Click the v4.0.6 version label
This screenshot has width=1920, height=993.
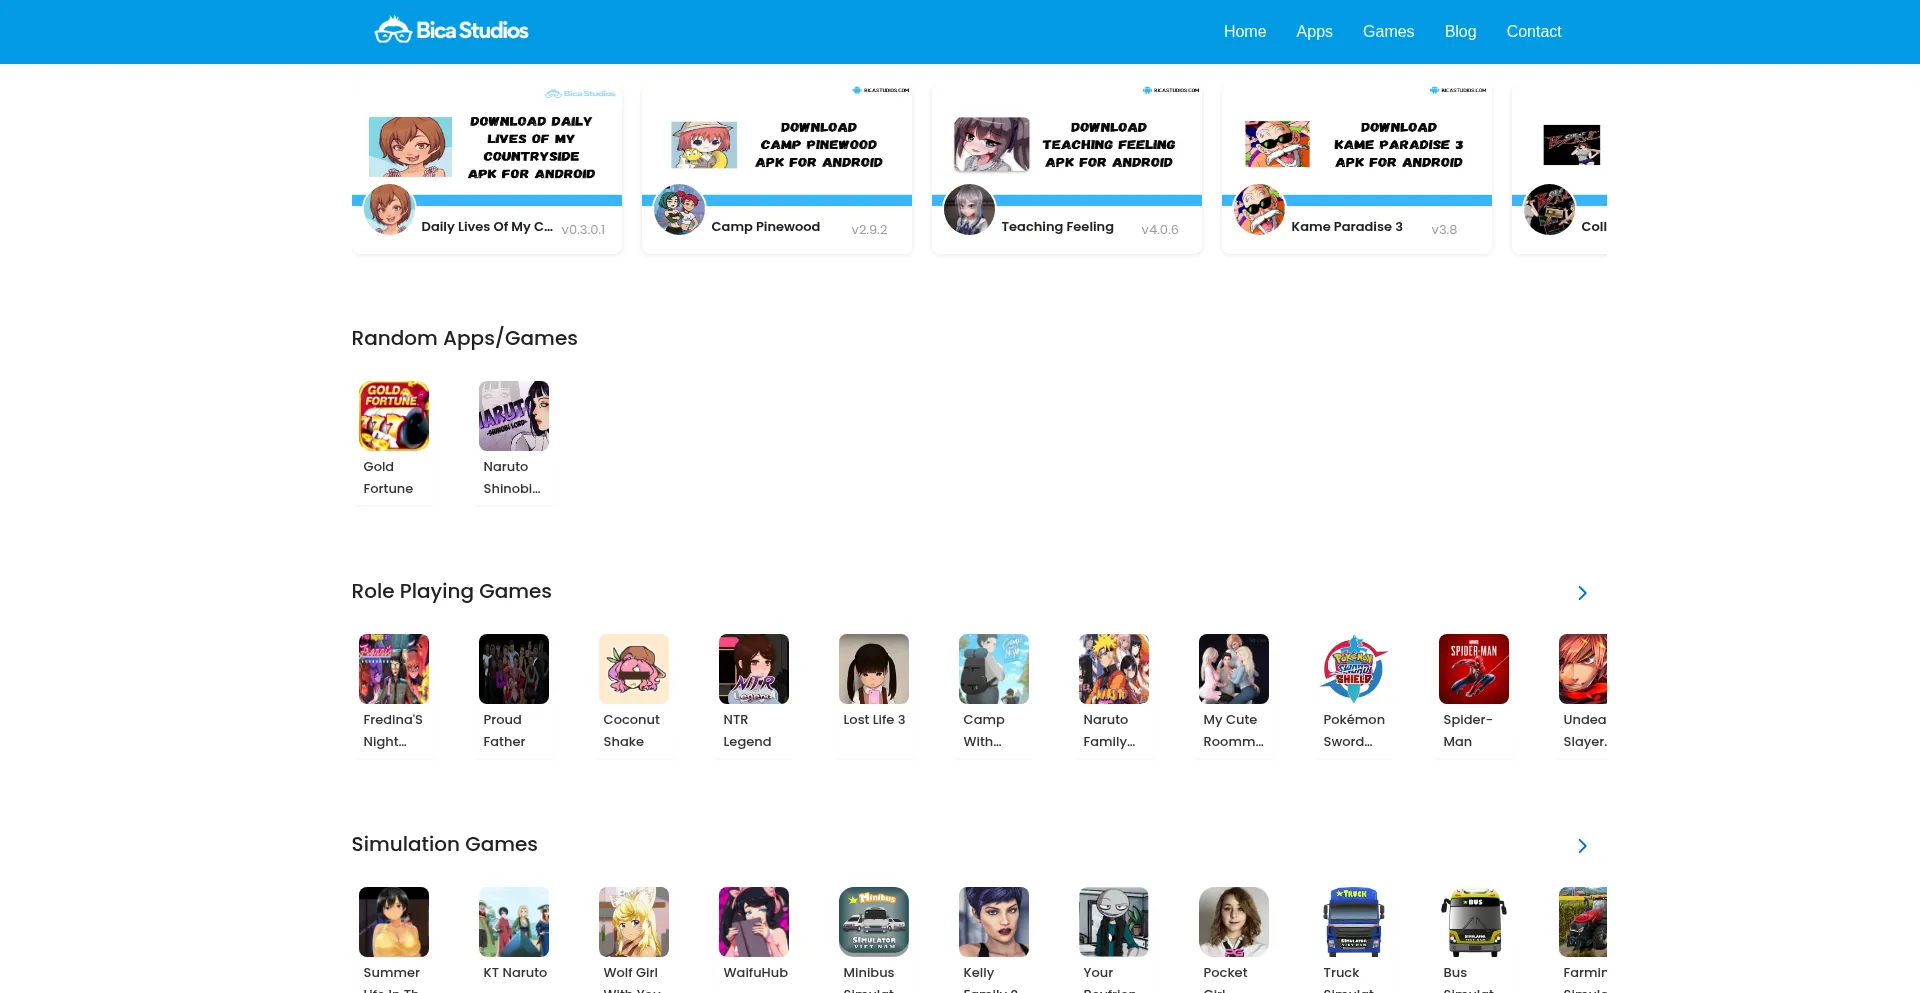[x=1160, y=230]
